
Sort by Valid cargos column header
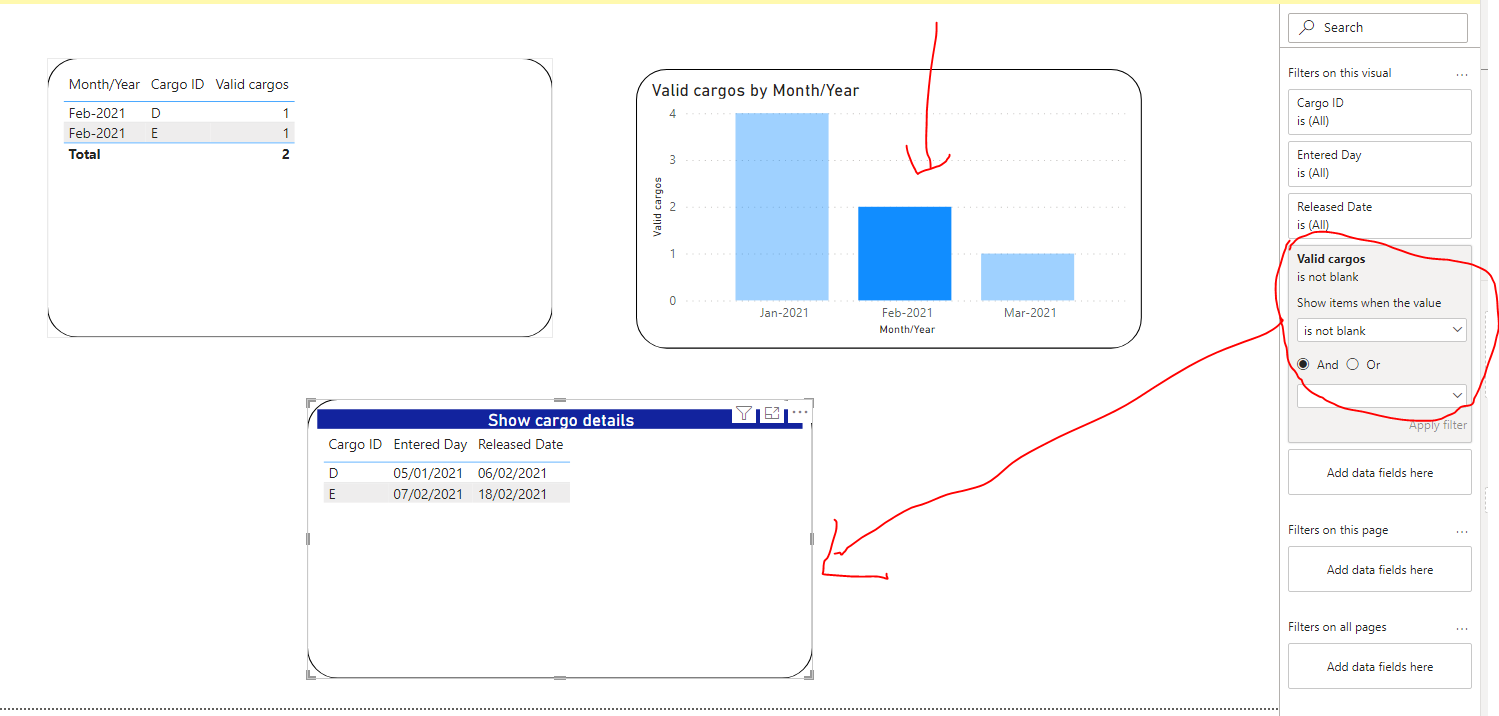(x=252, y=85)
